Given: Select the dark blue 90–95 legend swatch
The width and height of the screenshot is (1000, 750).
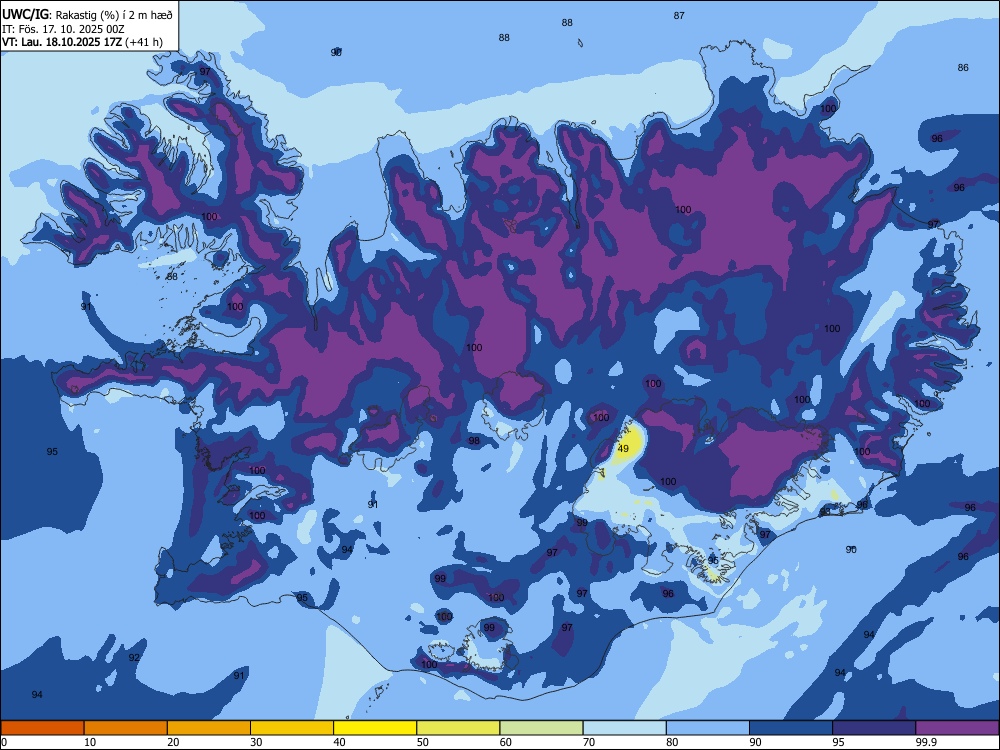Looking at the screenshot, I should tap(791, 728).
